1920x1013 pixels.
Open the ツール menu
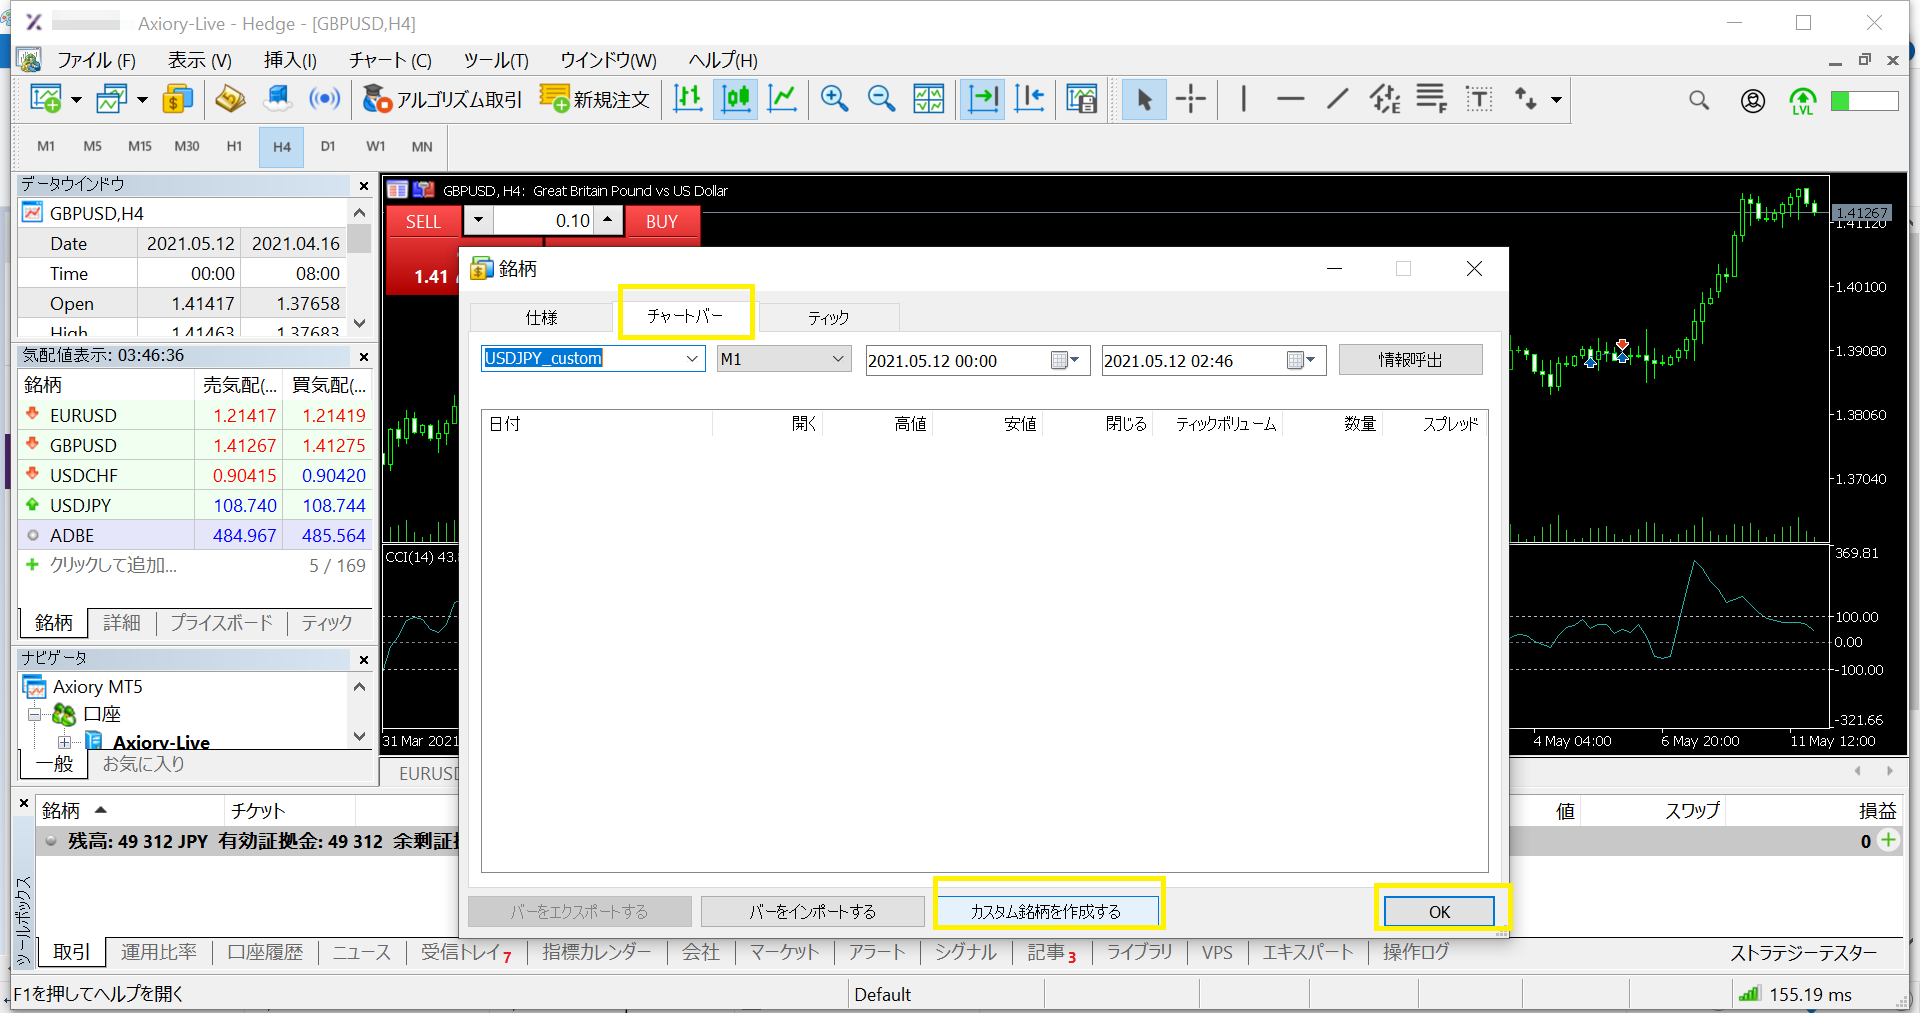pos(496,60)
